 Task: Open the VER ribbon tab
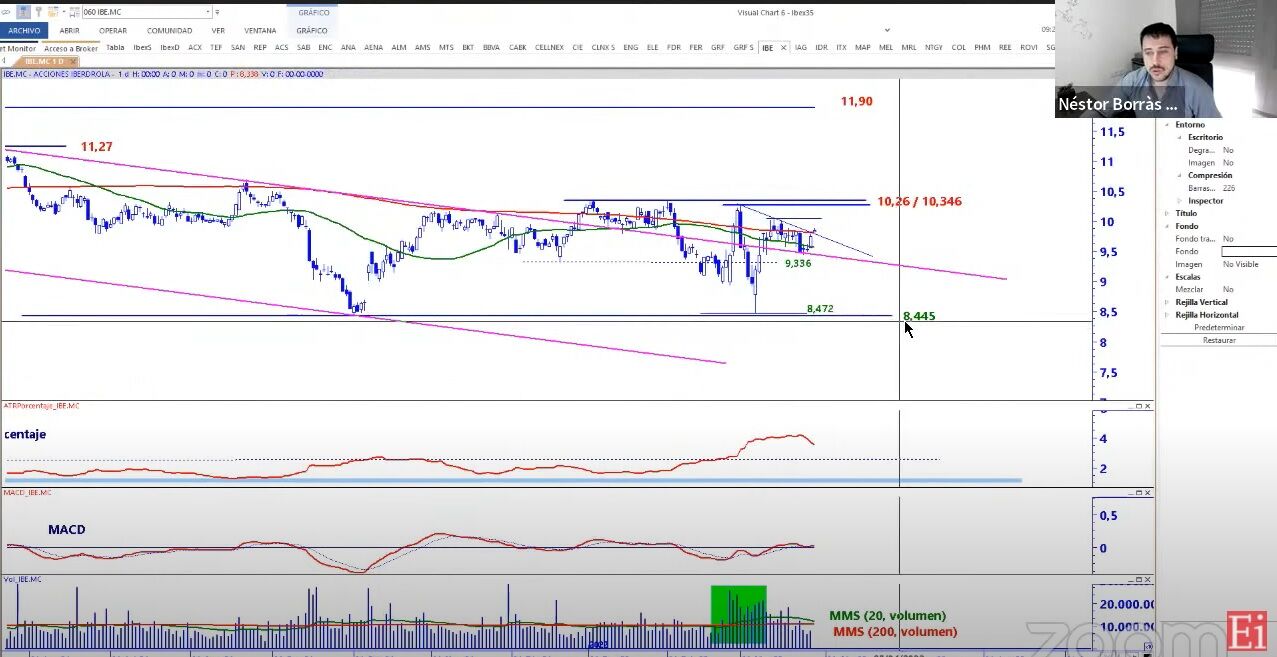coord(218,30)
